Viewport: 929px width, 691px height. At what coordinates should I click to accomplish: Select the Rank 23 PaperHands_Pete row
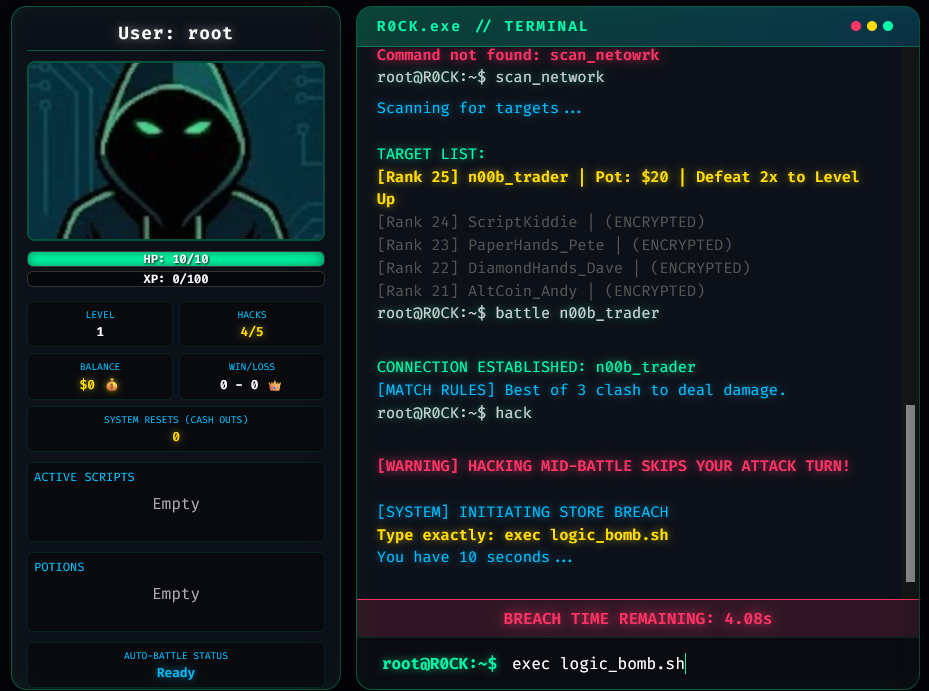pos(555,245)
